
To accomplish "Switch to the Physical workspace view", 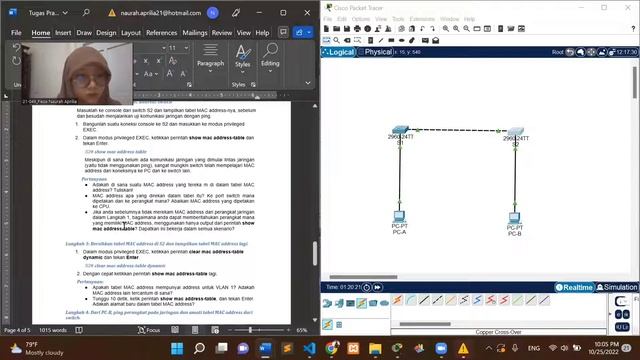I will [375, 52].
